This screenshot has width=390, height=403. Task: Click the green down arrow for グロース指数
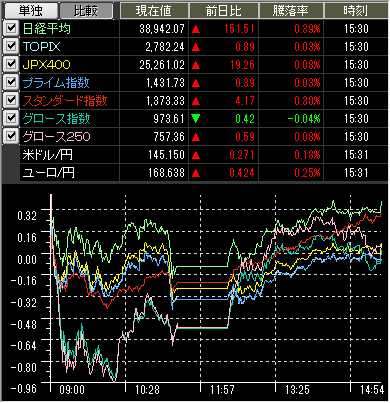[x=196, y=119]
